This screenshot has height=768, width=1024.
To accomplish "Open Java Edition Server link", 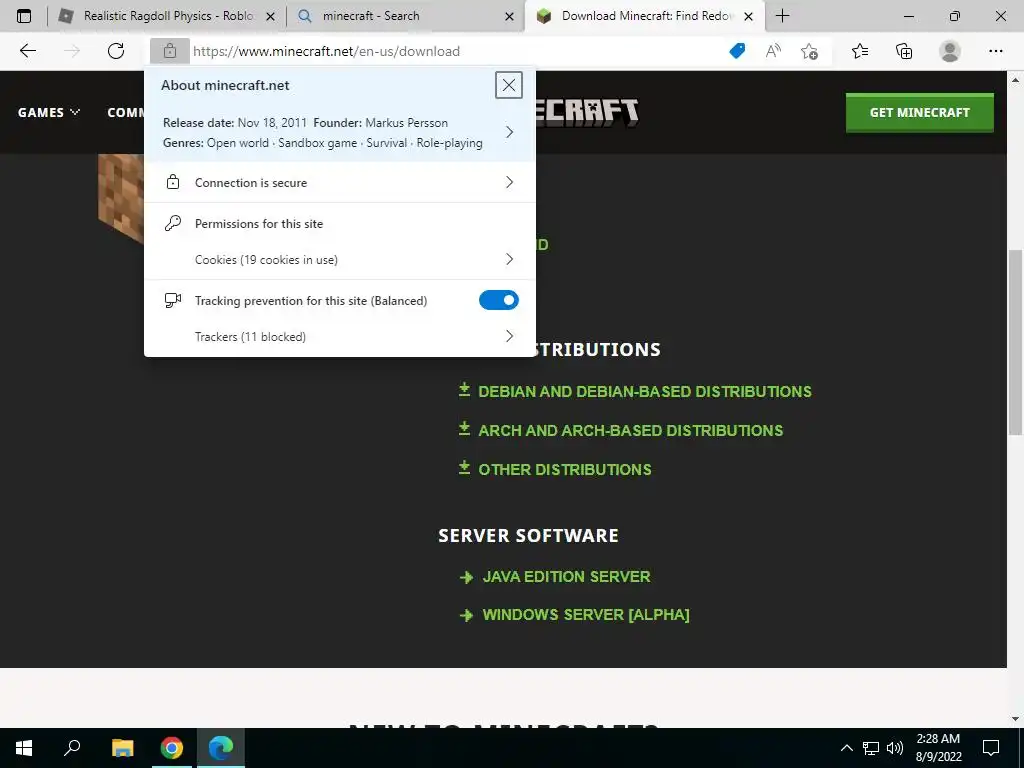I will point(566,577).
